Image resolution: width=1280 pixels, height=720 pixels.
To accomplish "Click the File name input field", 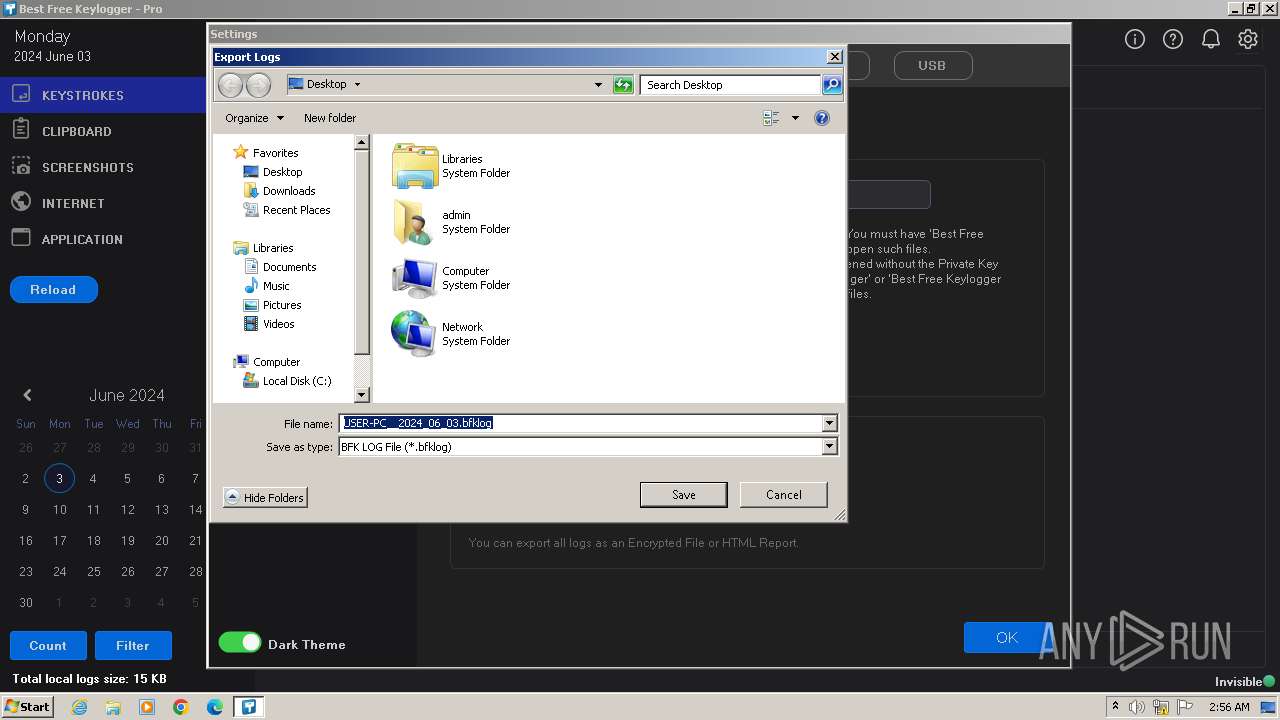I will tap(580, 423).
